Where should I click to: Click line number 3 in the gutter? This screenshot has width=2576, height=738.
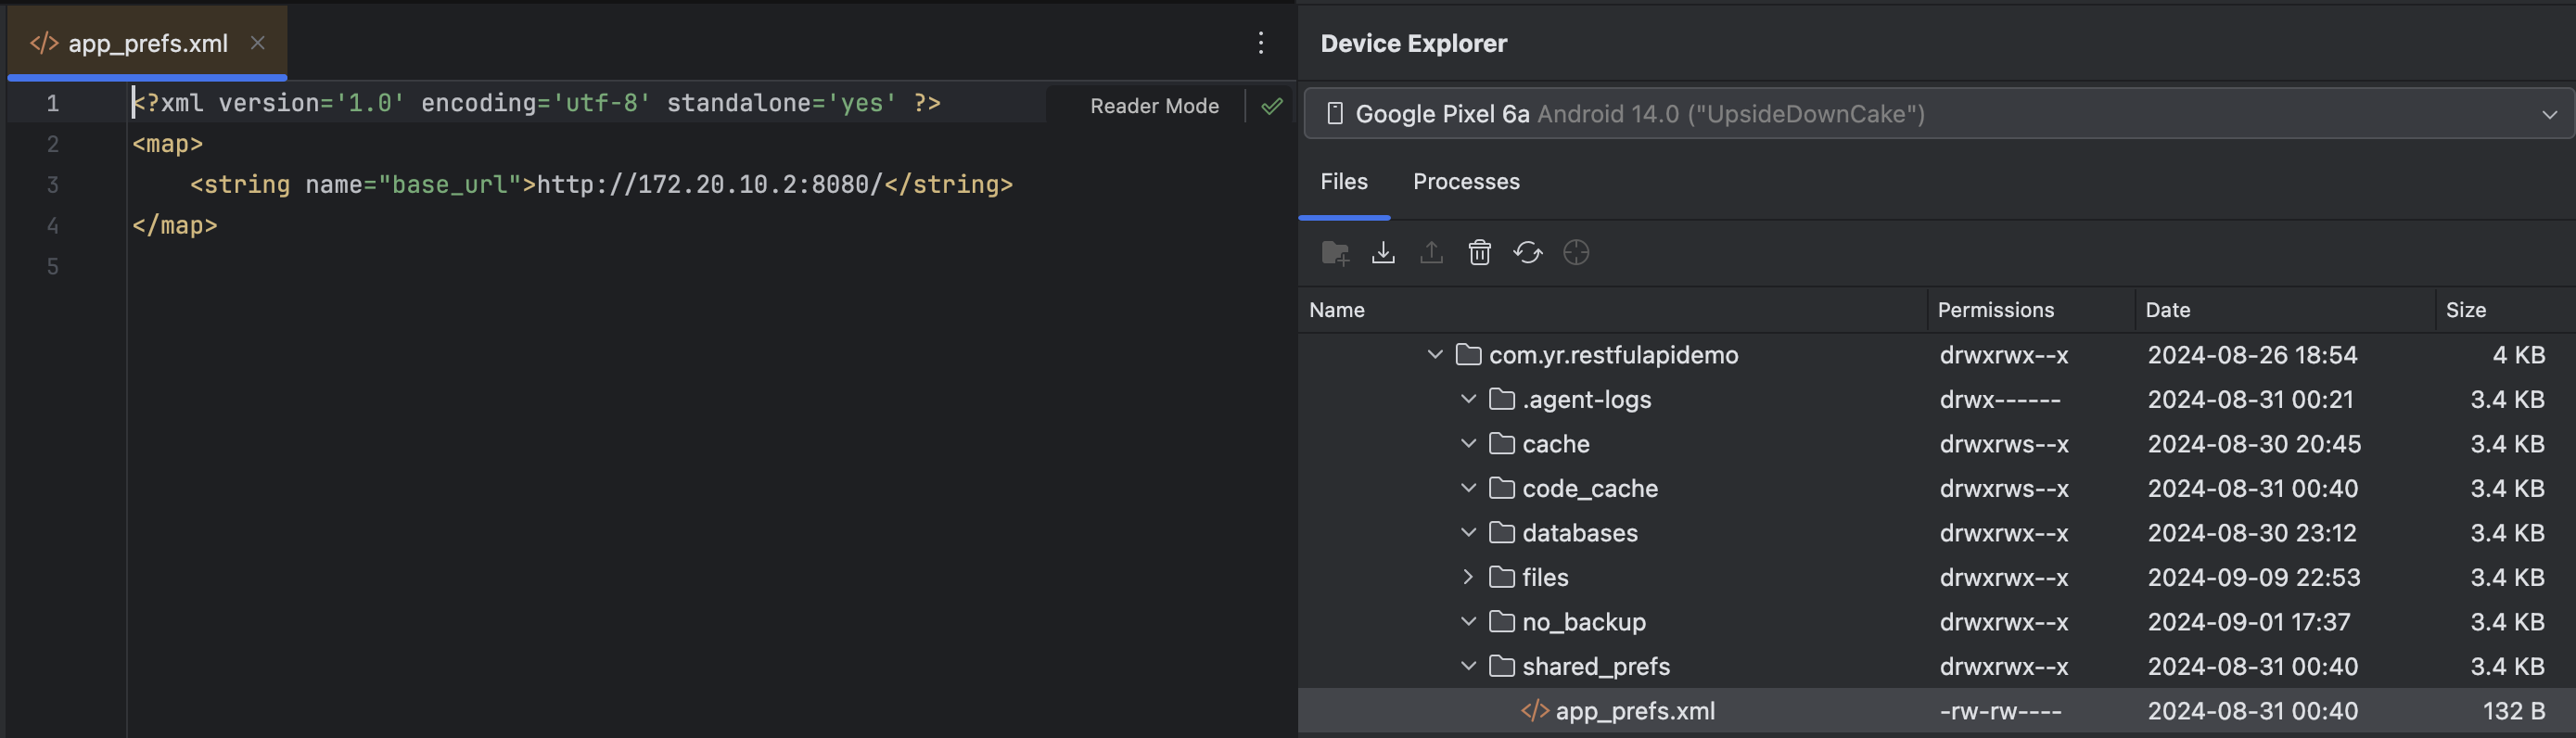(x=53, y=185)
